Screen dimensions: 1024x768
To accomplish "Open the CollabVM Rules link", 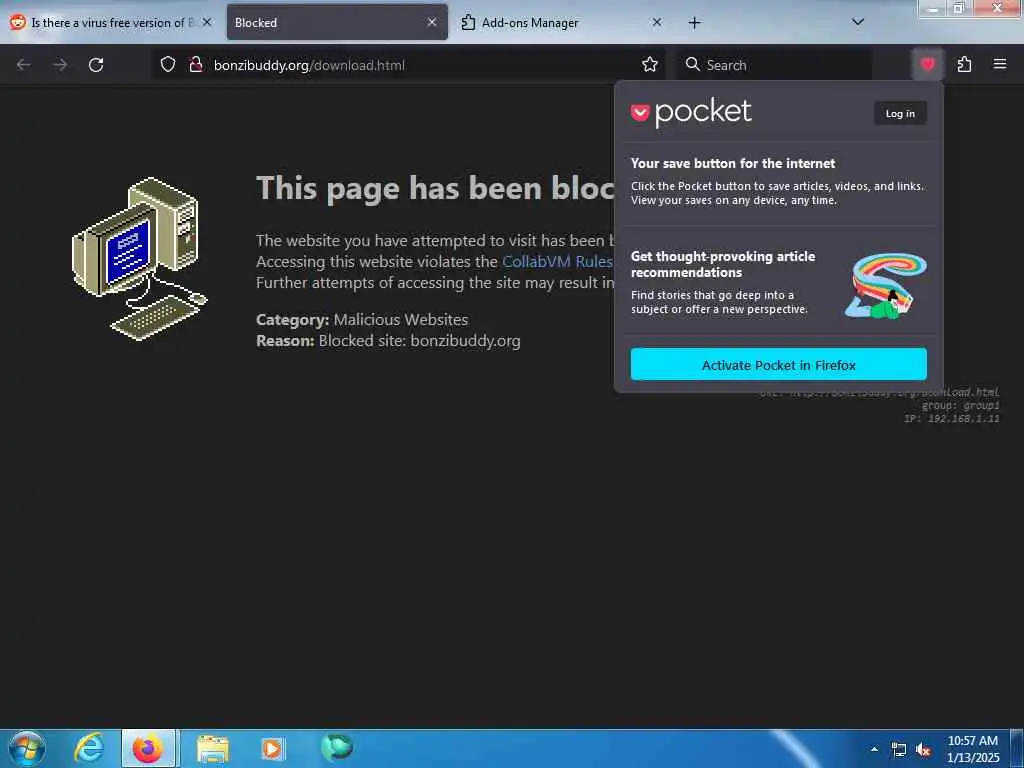I will [557, 262].
